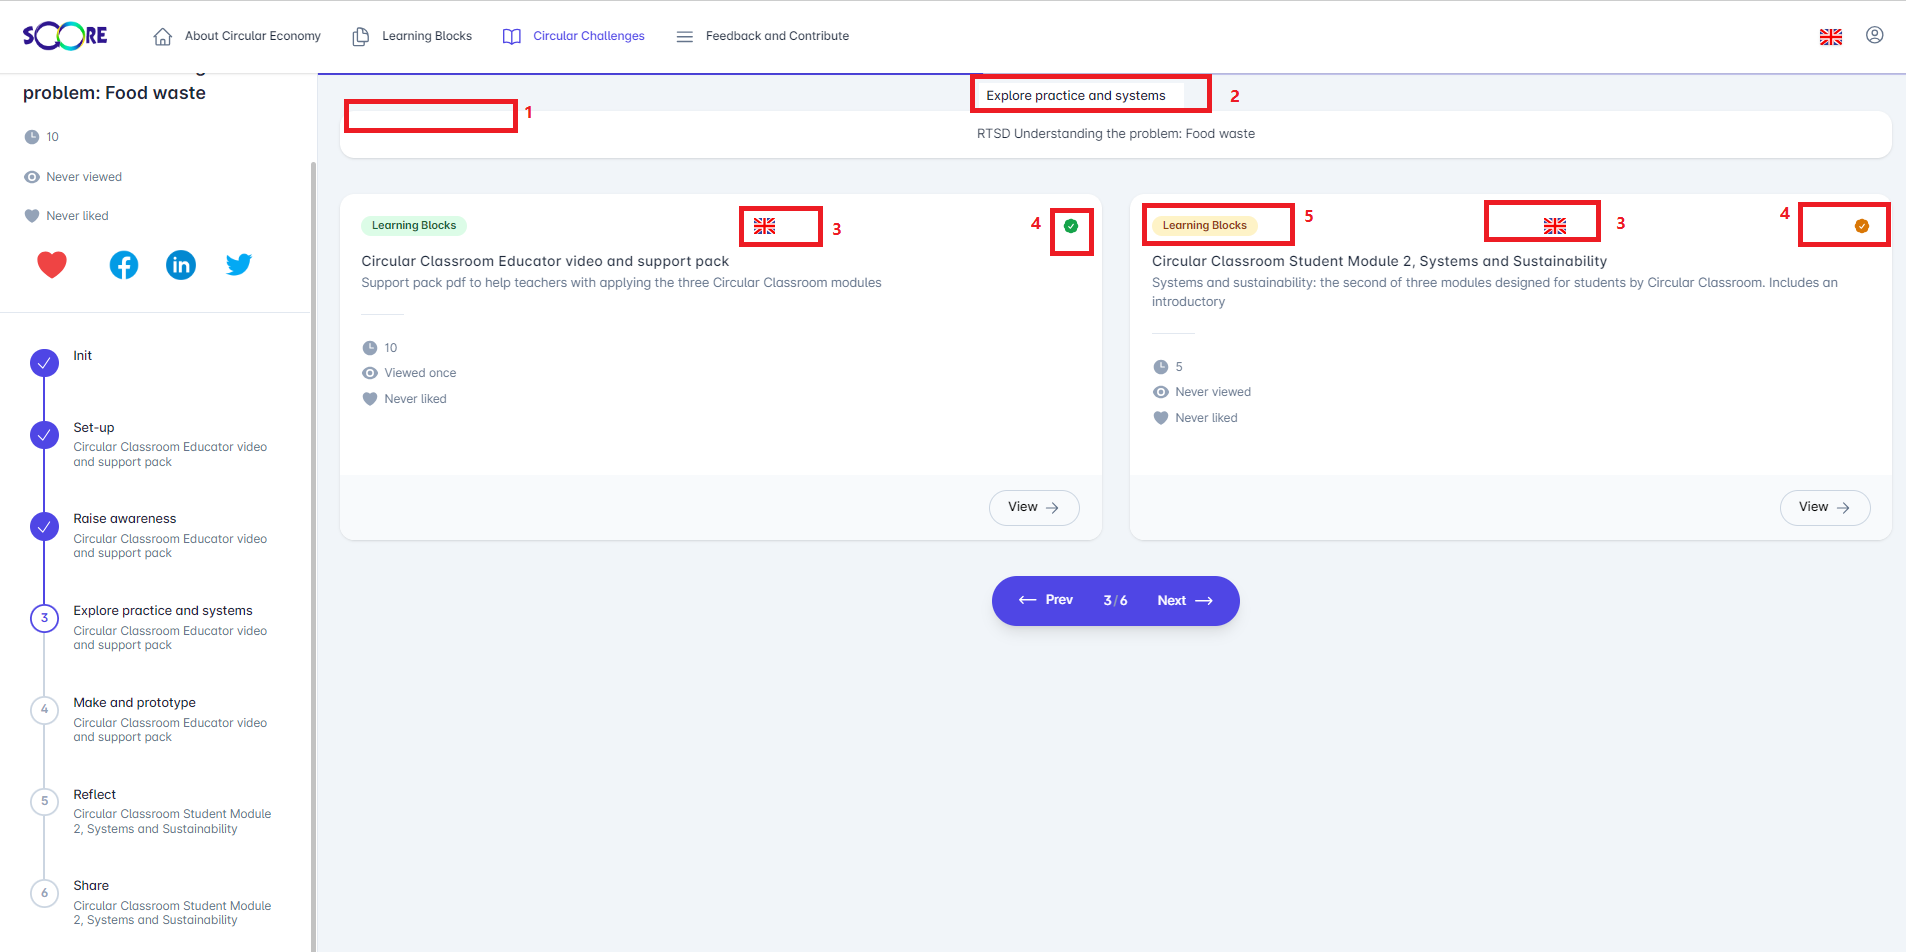
Task: Click the orange status check on Student Module card
Action: [x=1862, y=226]
